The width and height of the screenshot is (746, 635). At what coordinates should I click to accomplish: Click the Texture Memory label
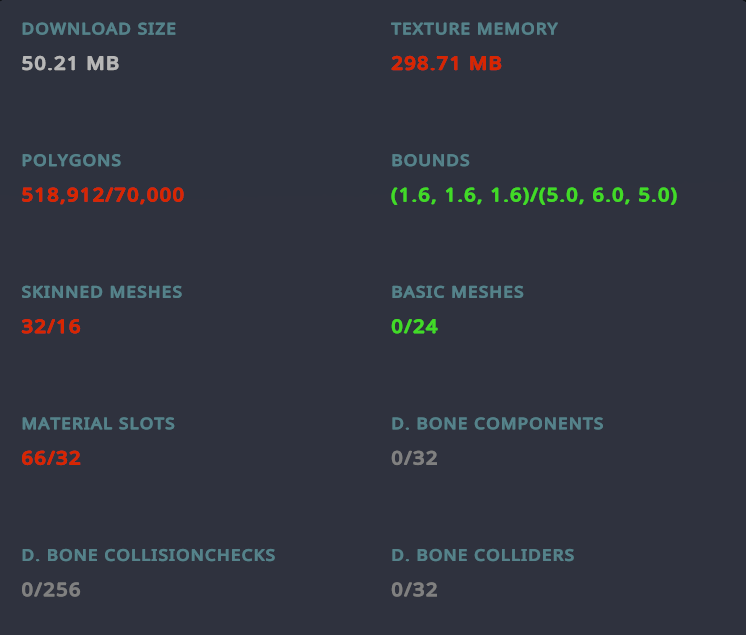(474, 29)
